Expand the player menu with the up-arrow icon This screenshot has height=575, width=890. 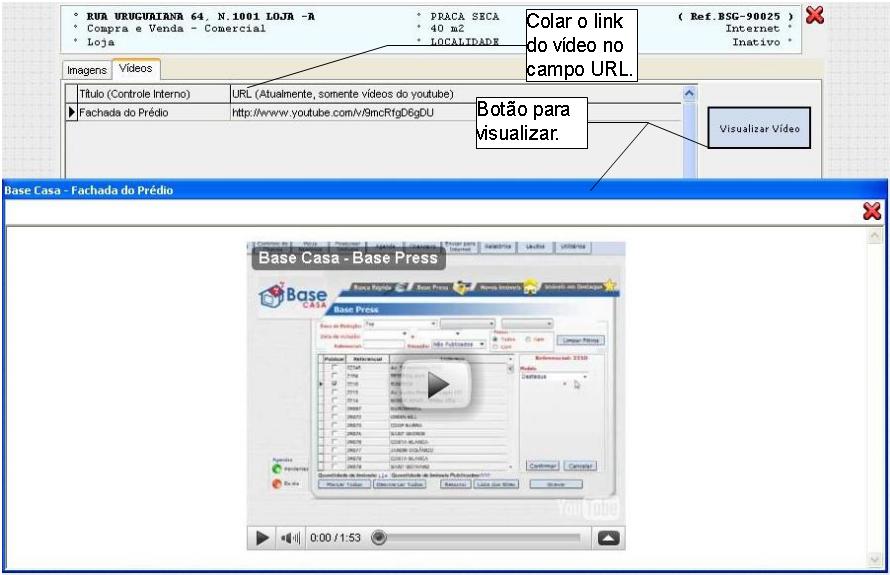(609, 538)
